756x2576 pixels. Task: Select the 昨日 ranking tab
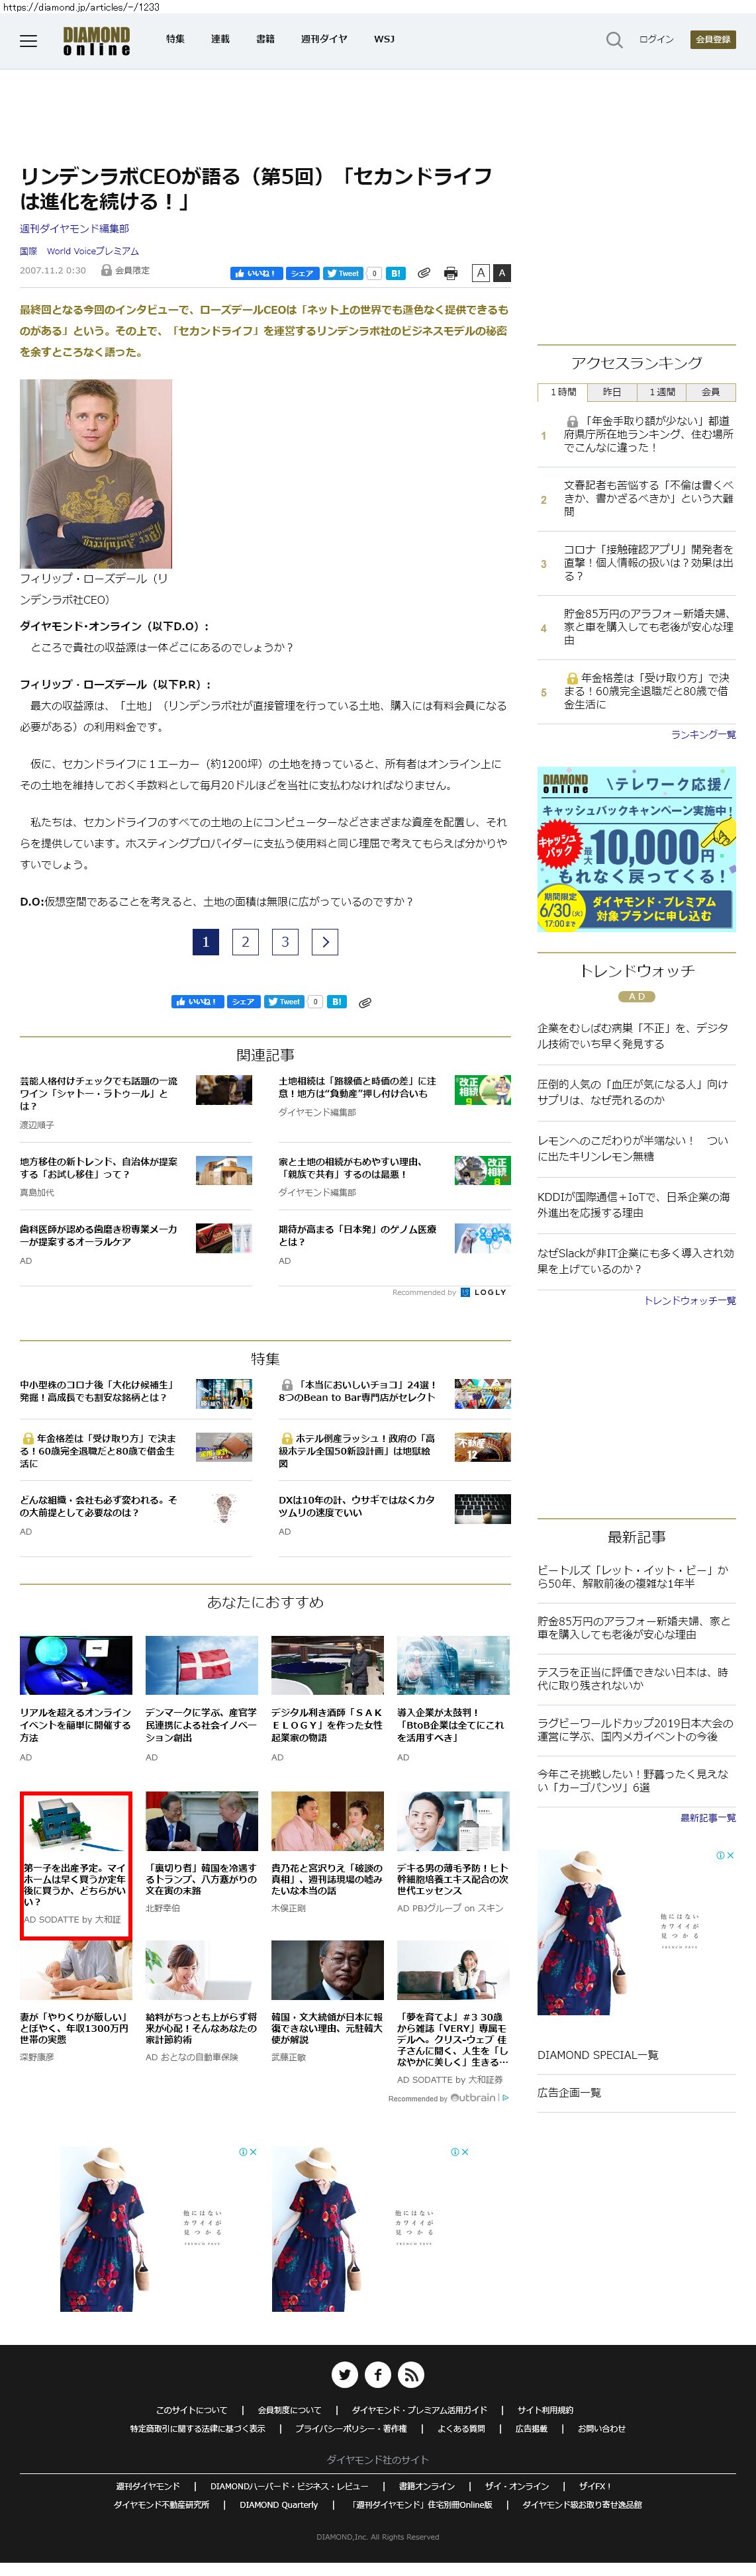pyautogui.click(x=611, y=392)
